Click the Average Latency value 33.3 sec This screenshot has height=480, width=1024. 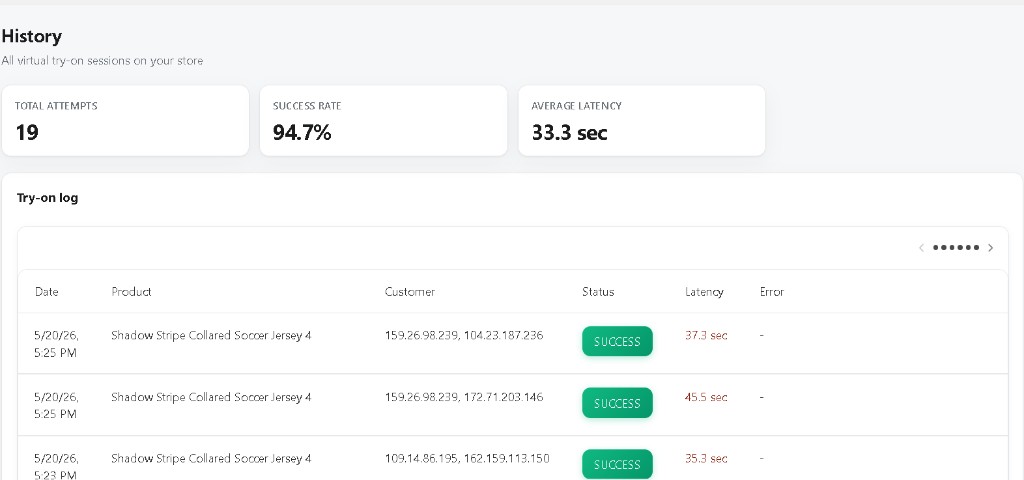click(x=569, y=133)
